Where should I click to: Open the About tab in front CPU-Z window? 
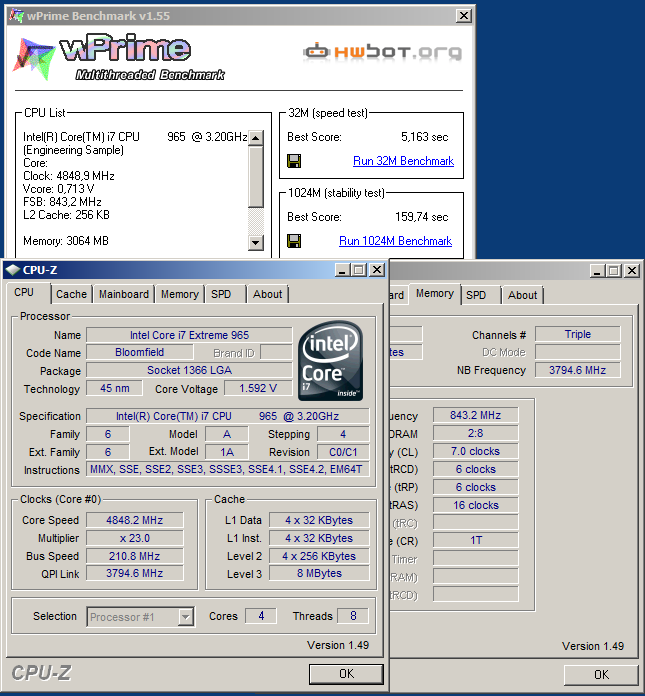pos(267,294)
